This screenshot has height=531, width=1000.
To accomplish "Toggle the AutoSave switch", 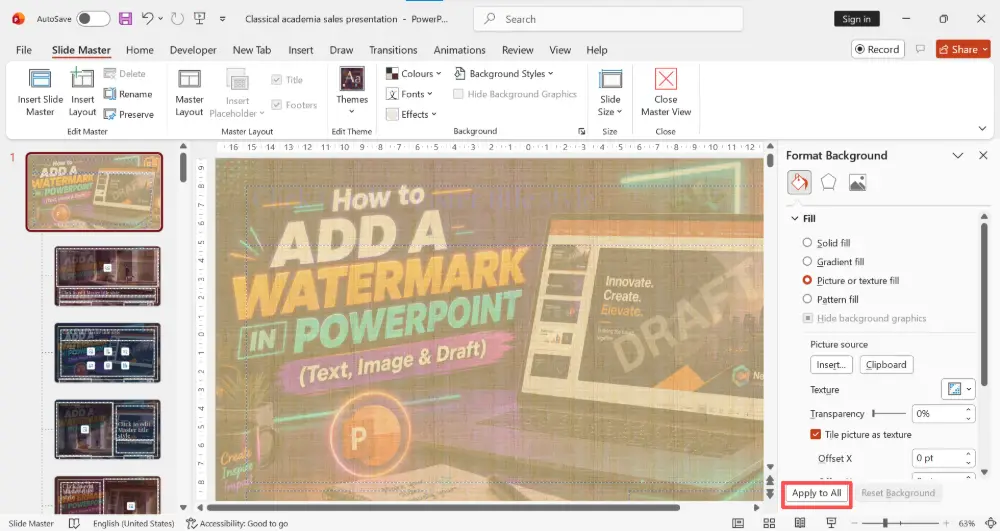I will (93, 19).
